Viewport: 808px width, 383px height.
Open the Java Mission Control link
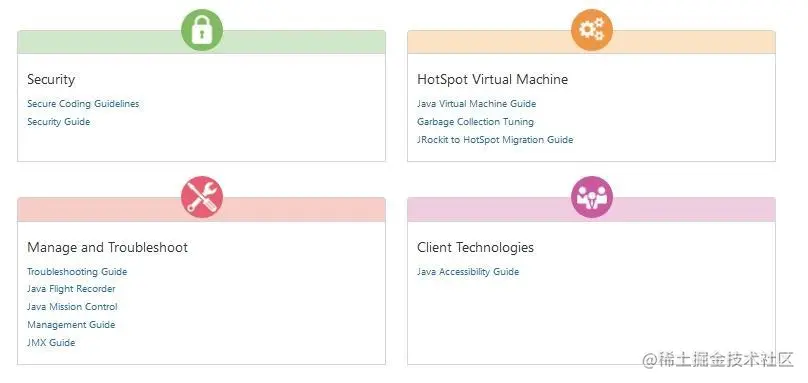pyautogui.click(x=72, y=307)
